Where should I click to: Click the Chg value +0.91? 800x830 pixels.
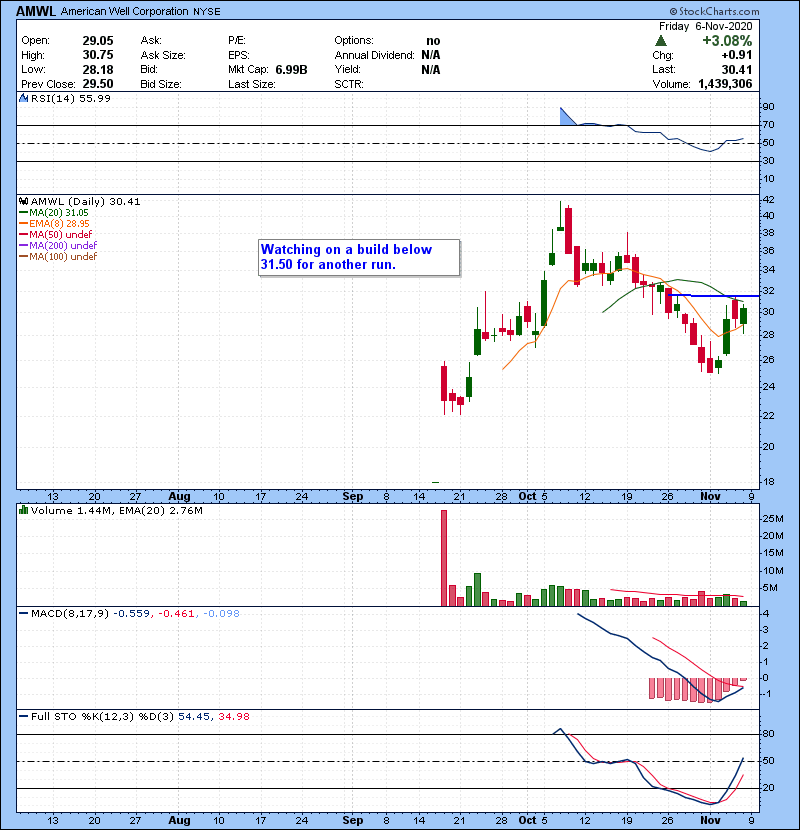[736, 55]
